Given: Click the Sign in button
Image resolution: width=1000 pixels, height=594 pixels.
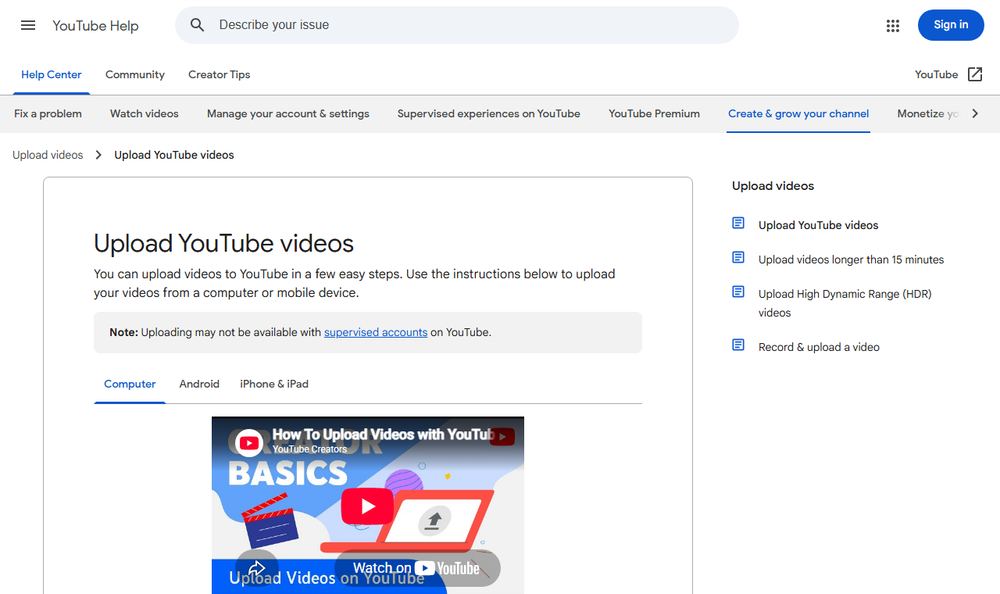Looking at the screenshot, I should point(950,25).
